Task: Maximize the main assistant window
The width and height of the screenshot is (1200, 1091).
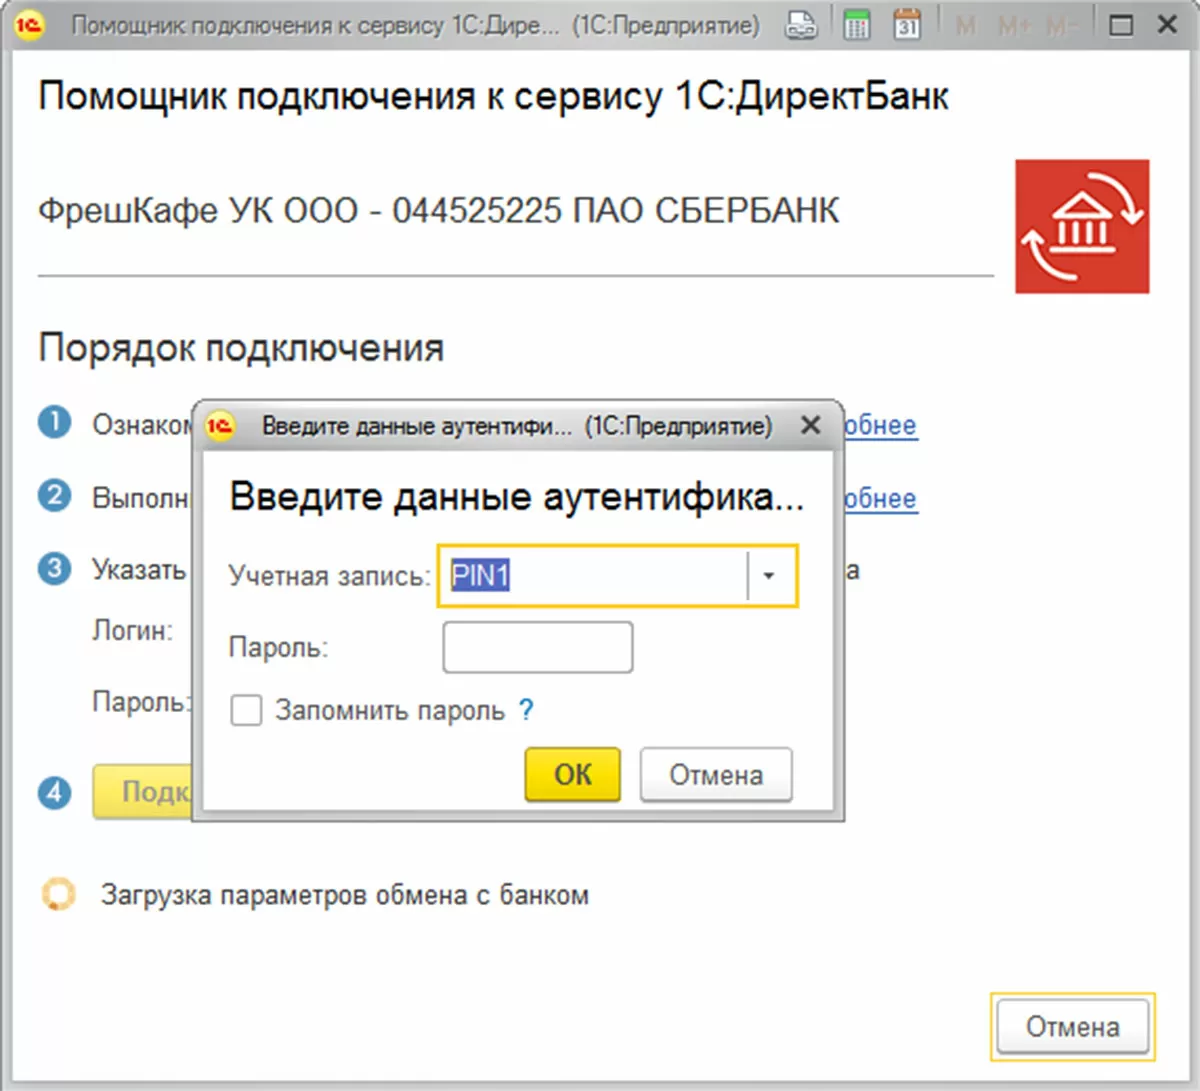Action: 1122,26
